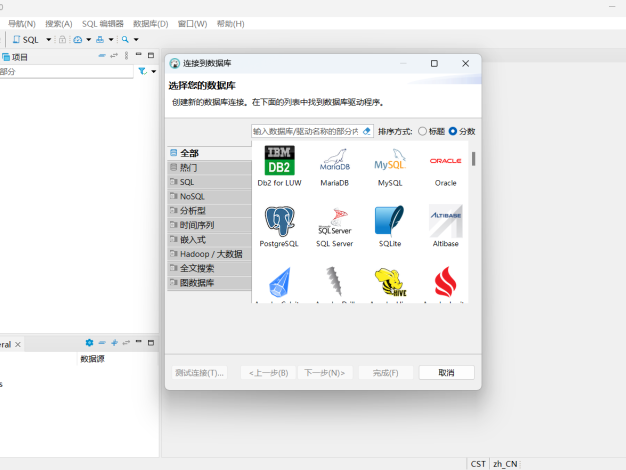
Task: Choose the PostgreSQL elephant icon
Action: pos(279,221)
